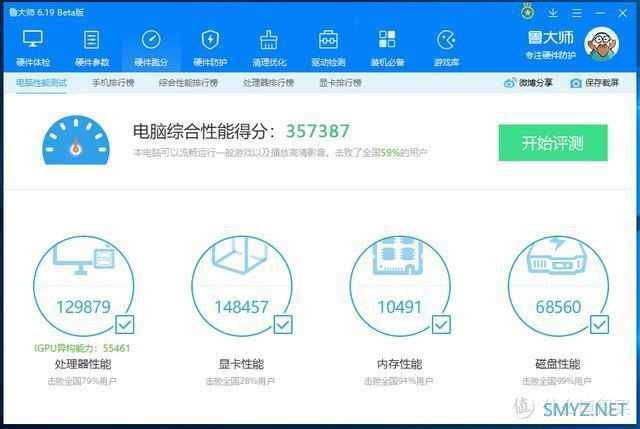Click the 59% beaten users description
This screenshot has width=640, height=429.
tap(280, 153)
